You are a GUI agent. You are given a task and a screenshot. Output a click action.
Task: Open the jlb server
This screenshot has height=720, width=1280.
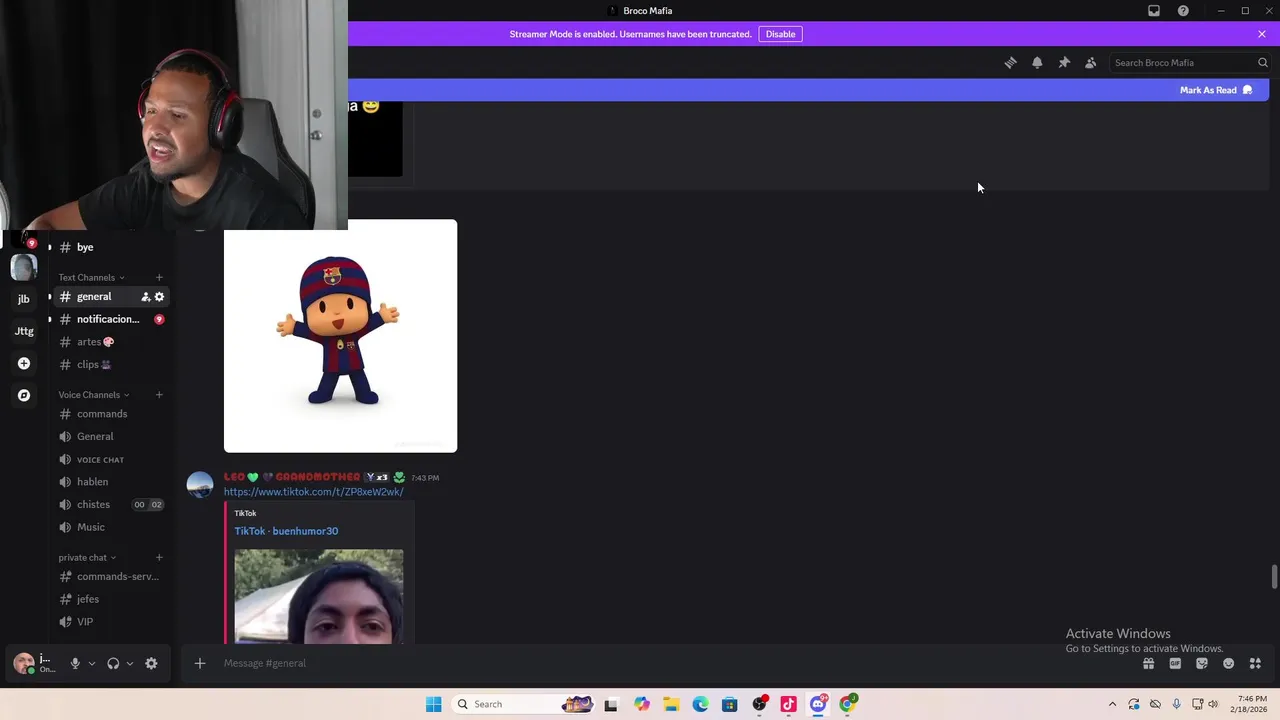[24, 299]
